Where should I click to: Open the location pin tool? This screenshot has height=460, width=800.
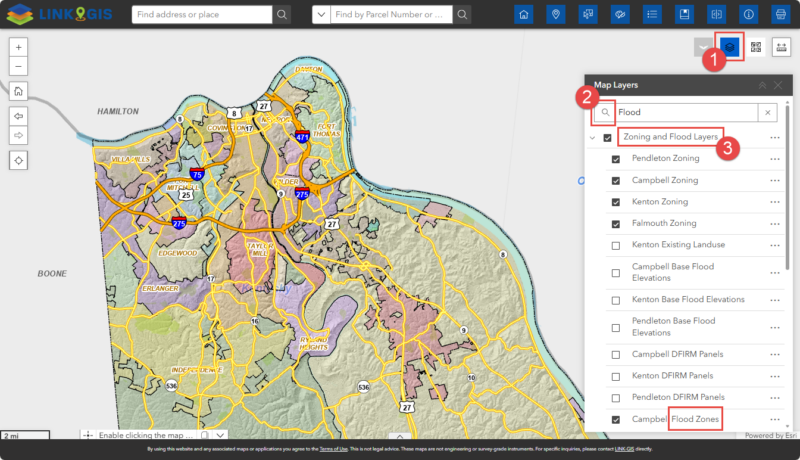tap(556, 14)
